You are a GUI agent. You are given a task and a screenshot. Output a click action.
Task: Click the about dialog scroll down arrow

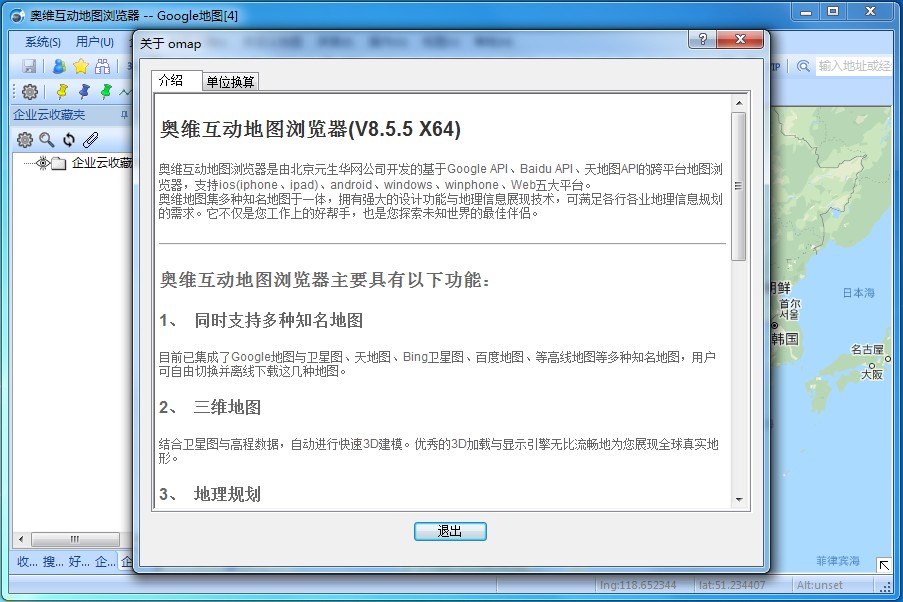739,500
